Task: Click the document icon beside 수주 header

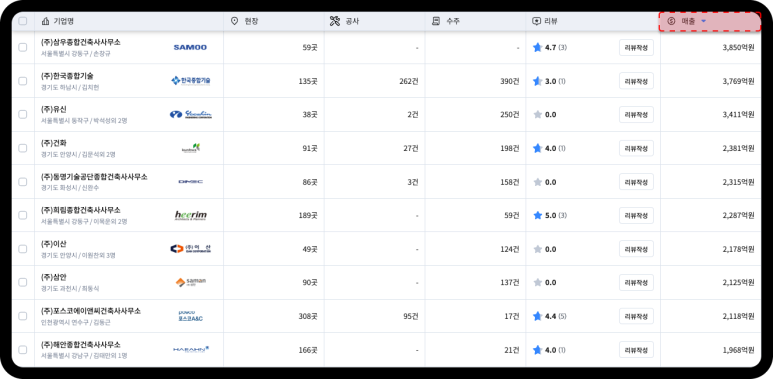Action: coord(436,21)
